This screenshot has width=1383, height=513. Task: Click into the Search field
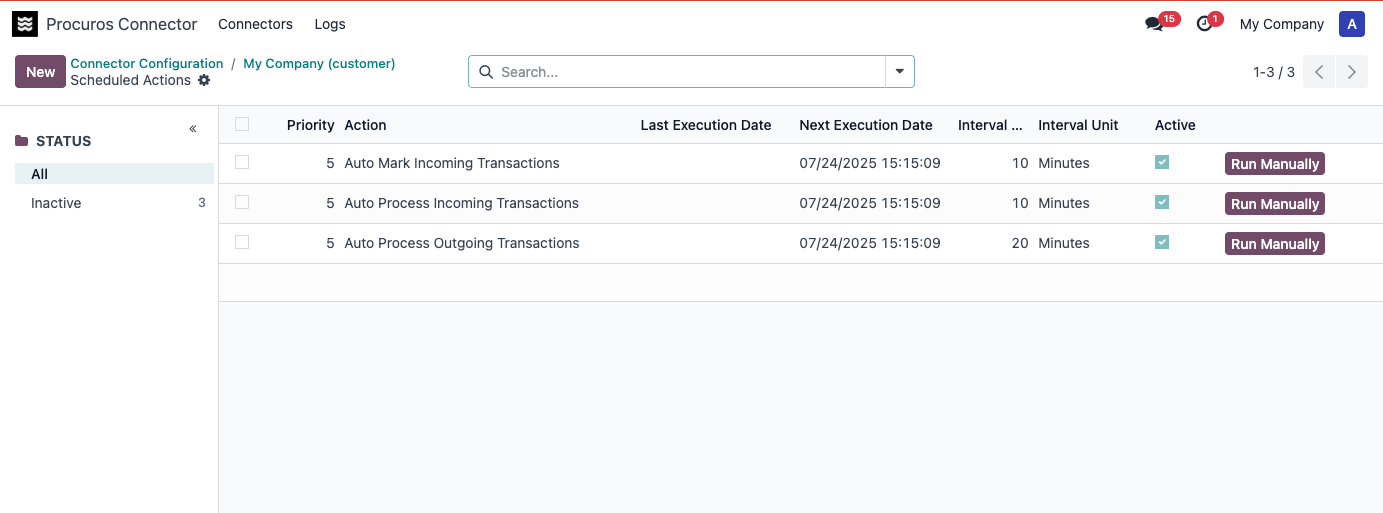tap(690, 72)
